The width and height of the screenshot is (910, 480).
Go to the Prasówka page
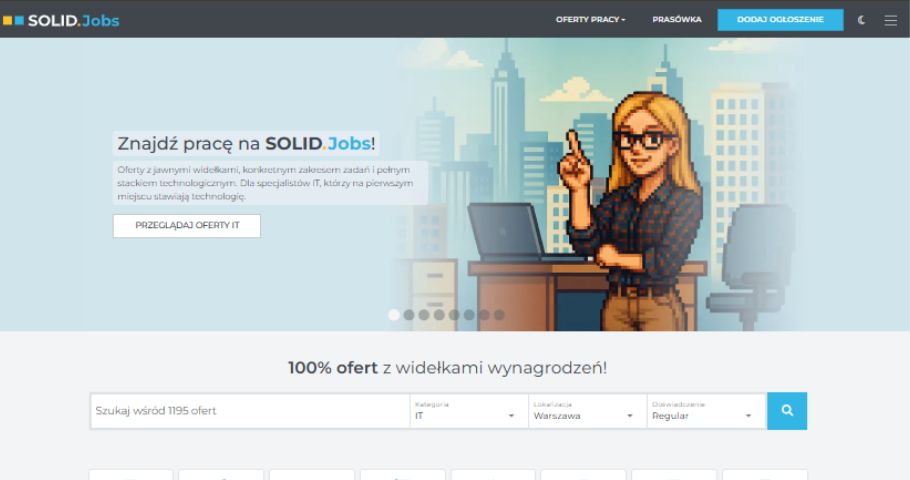coord(677,20)
